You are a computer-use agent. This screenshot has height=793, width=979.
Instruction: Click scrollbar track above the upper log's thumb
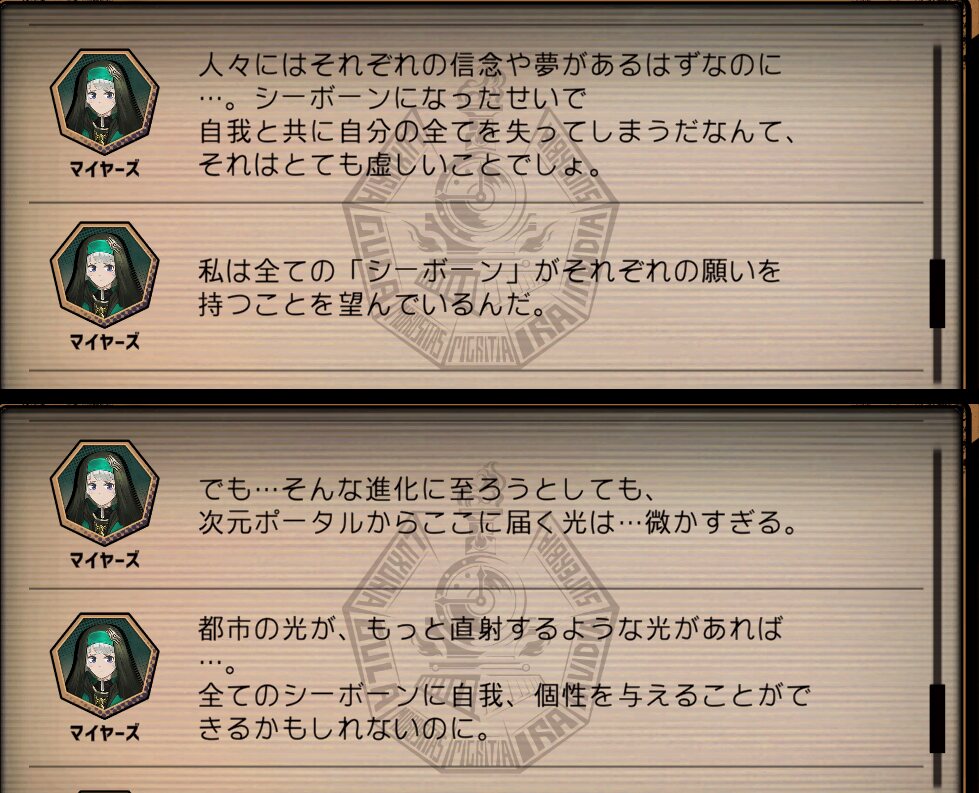click(937, 152)
